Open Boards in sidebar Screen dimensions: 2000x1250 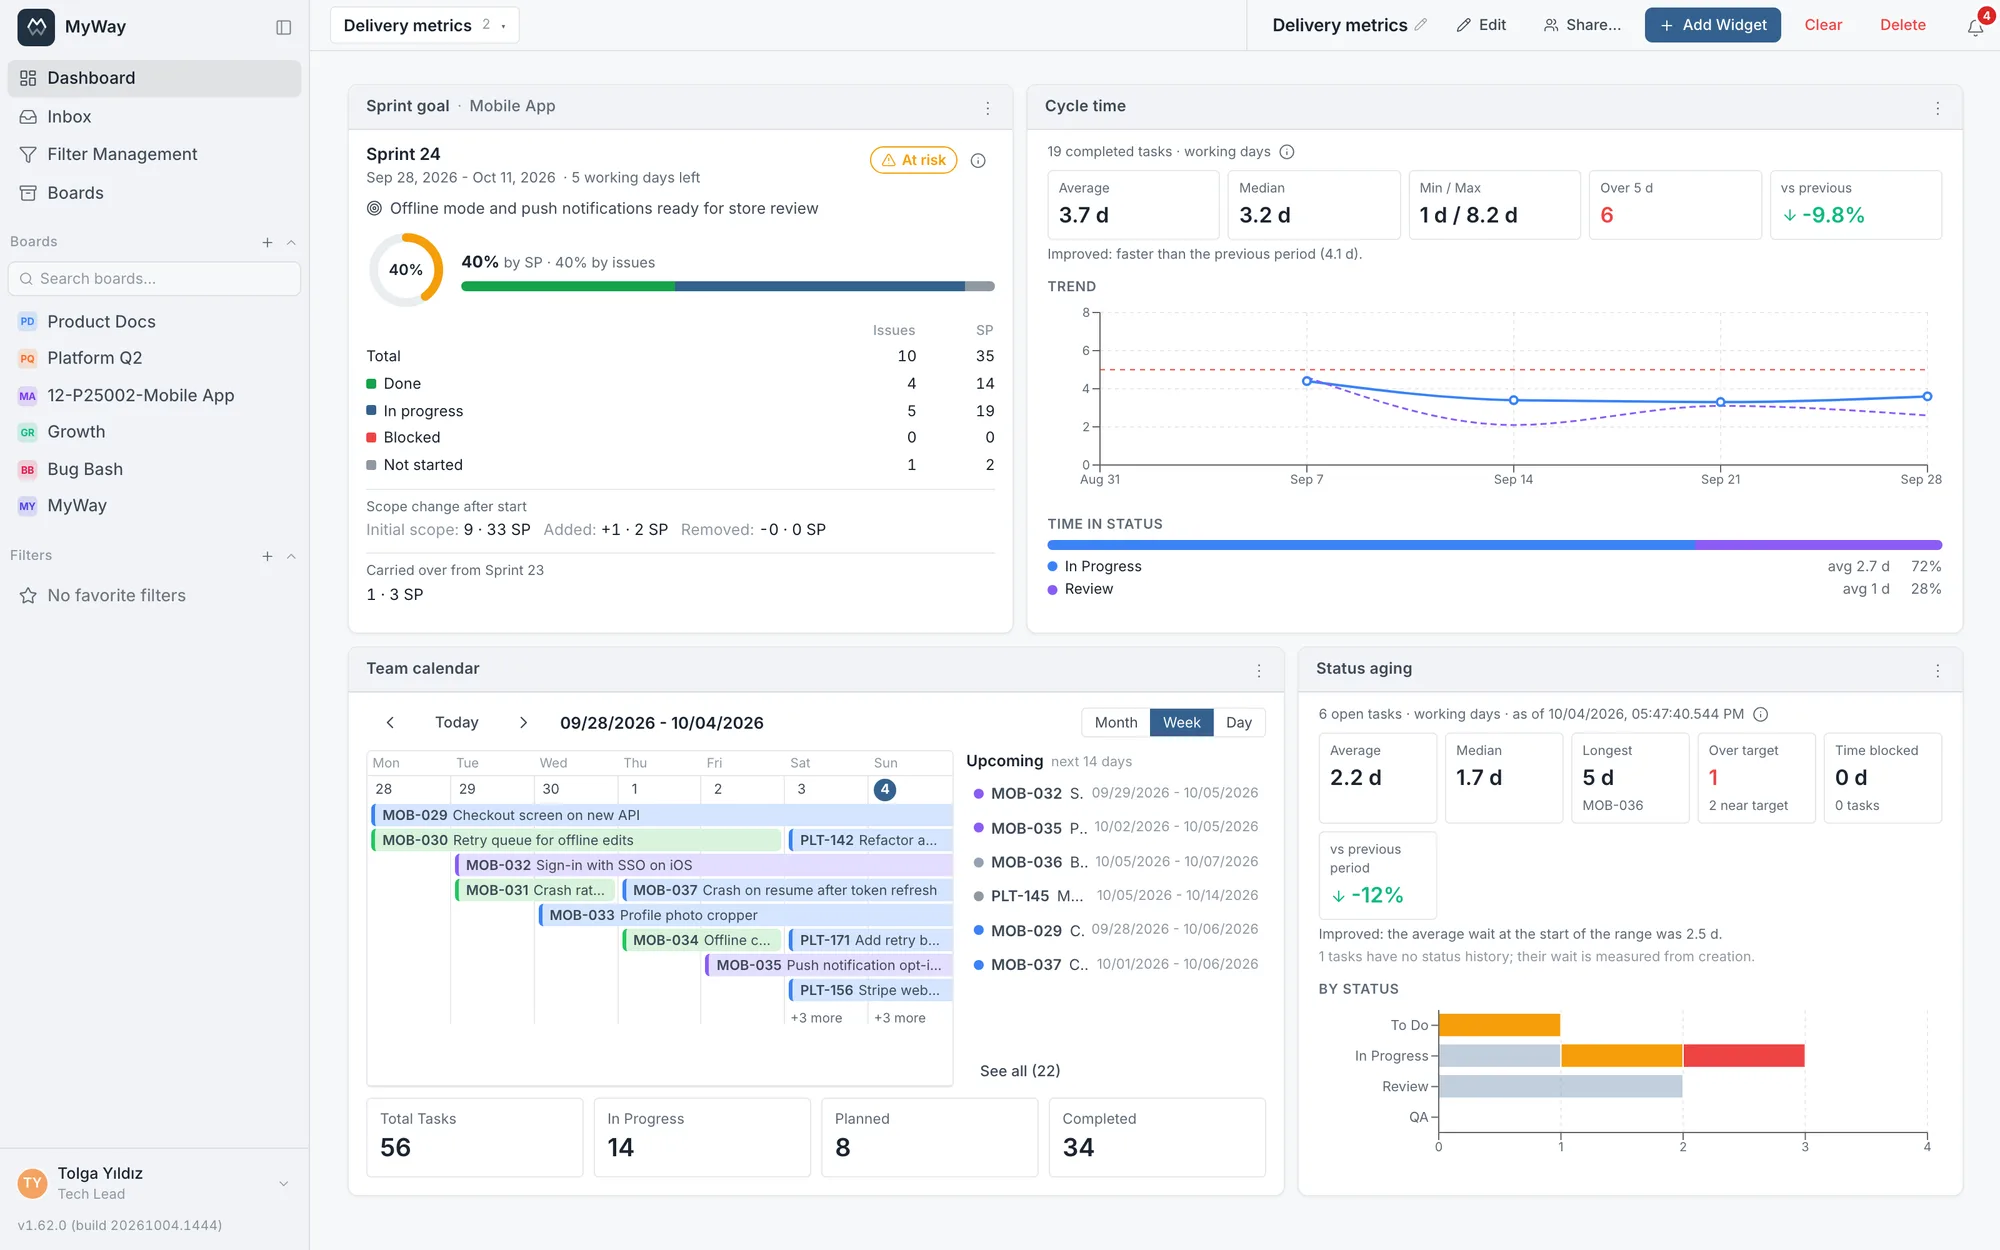pos(154,193)
